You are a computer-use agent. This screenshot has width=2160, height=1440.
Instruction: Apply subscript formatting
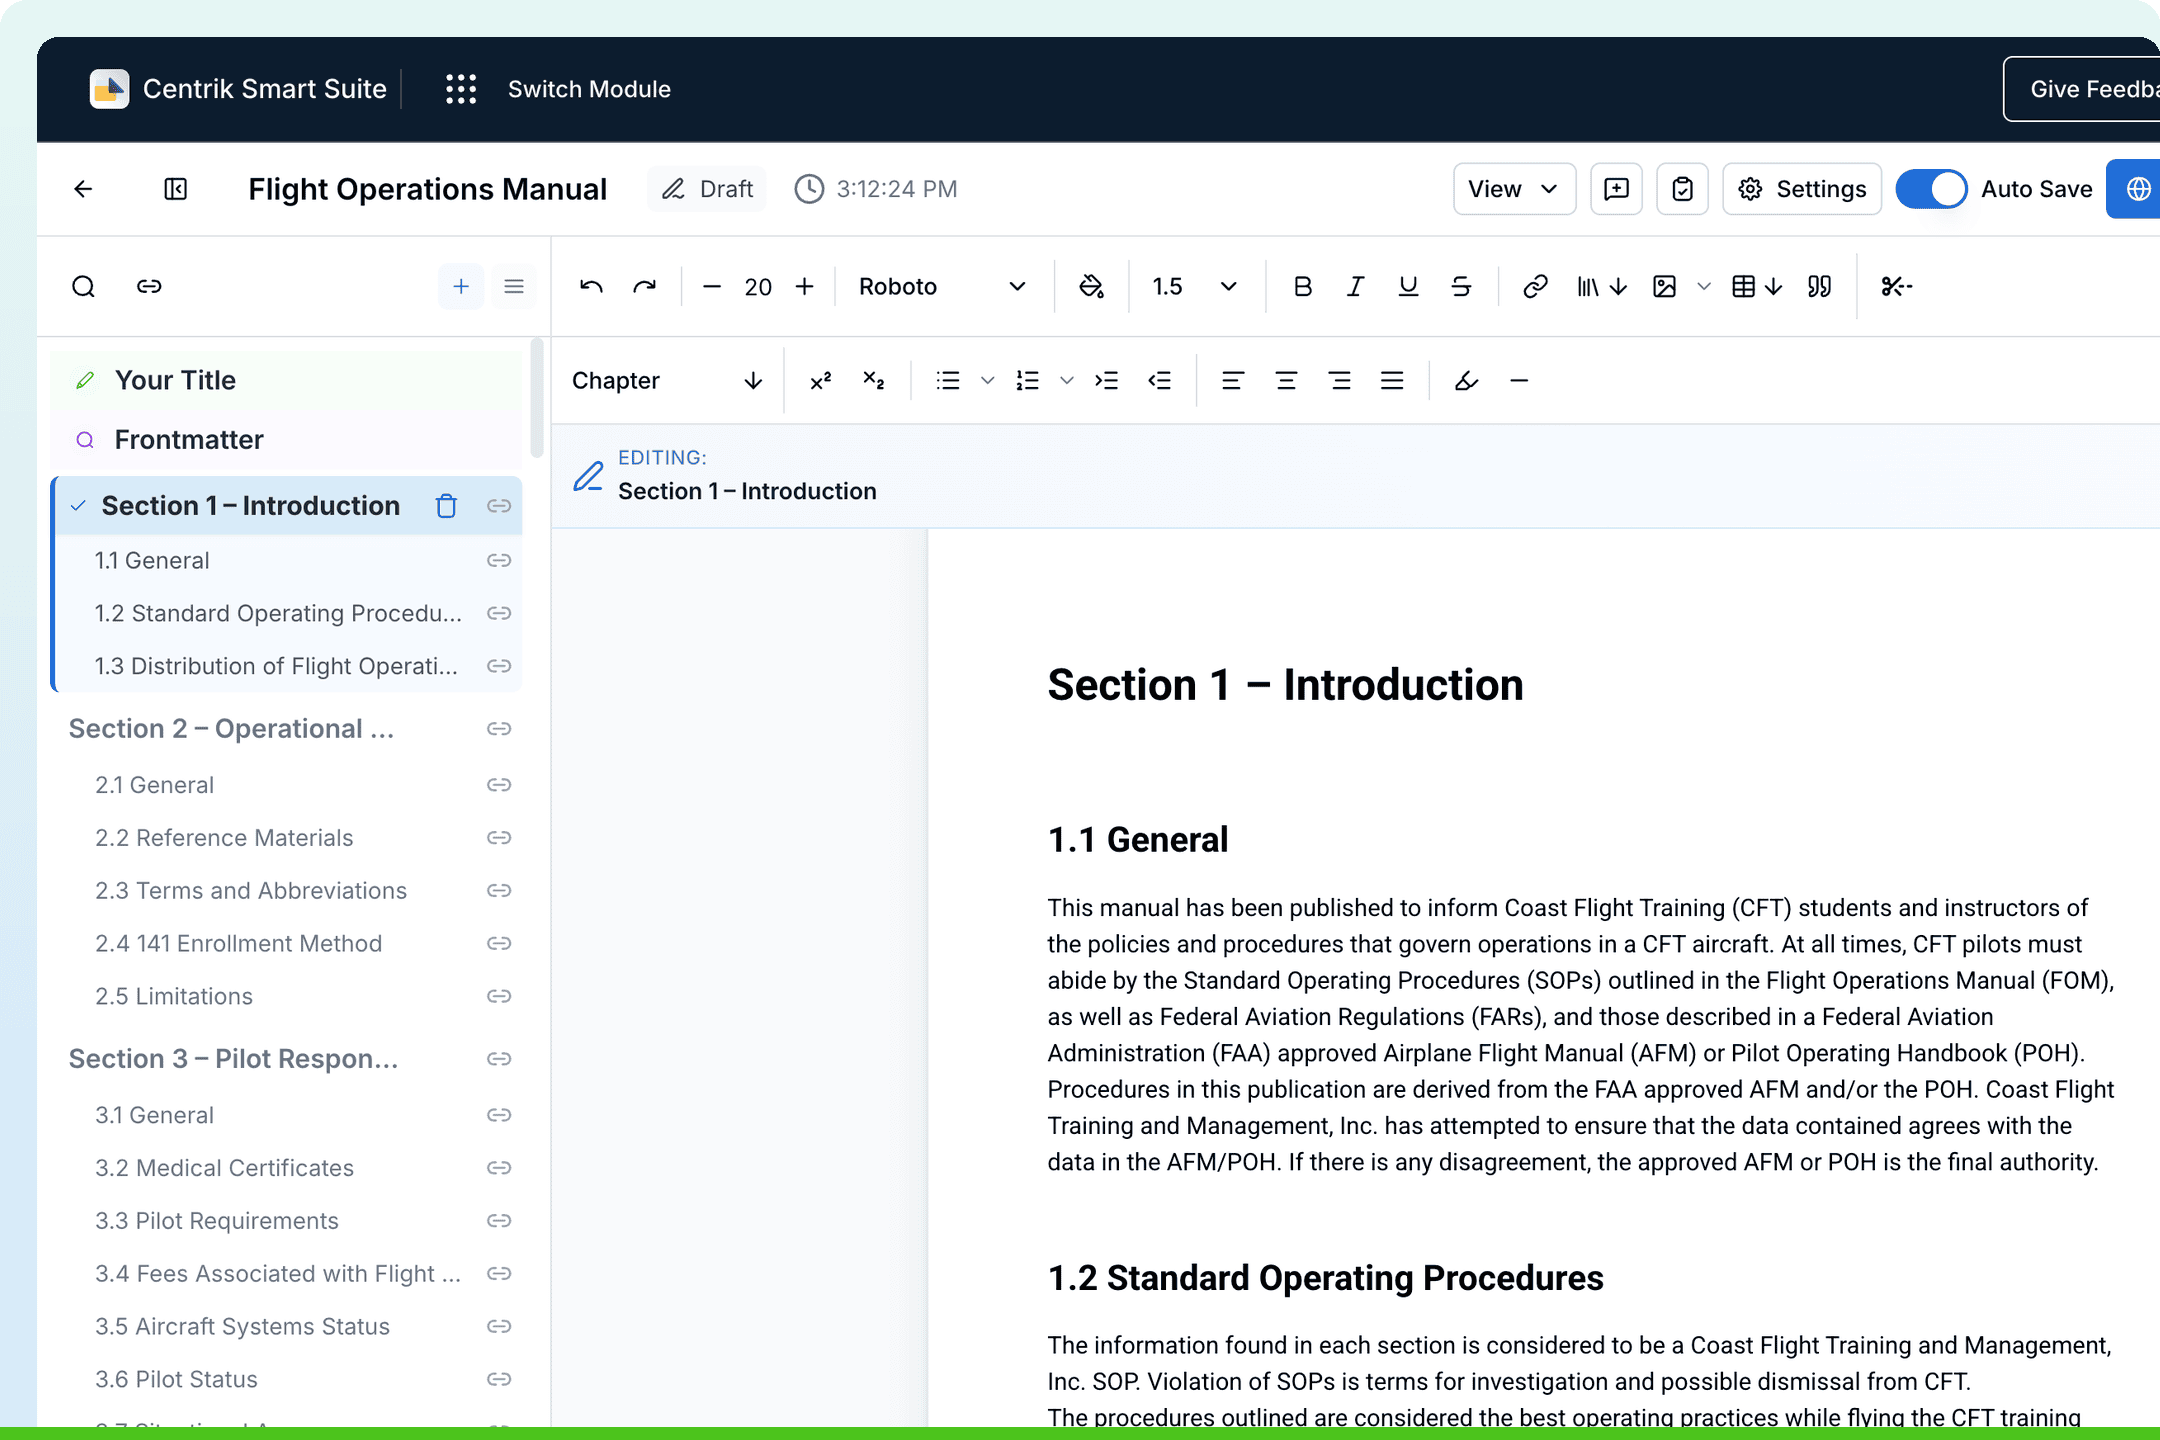click(873, 381)
